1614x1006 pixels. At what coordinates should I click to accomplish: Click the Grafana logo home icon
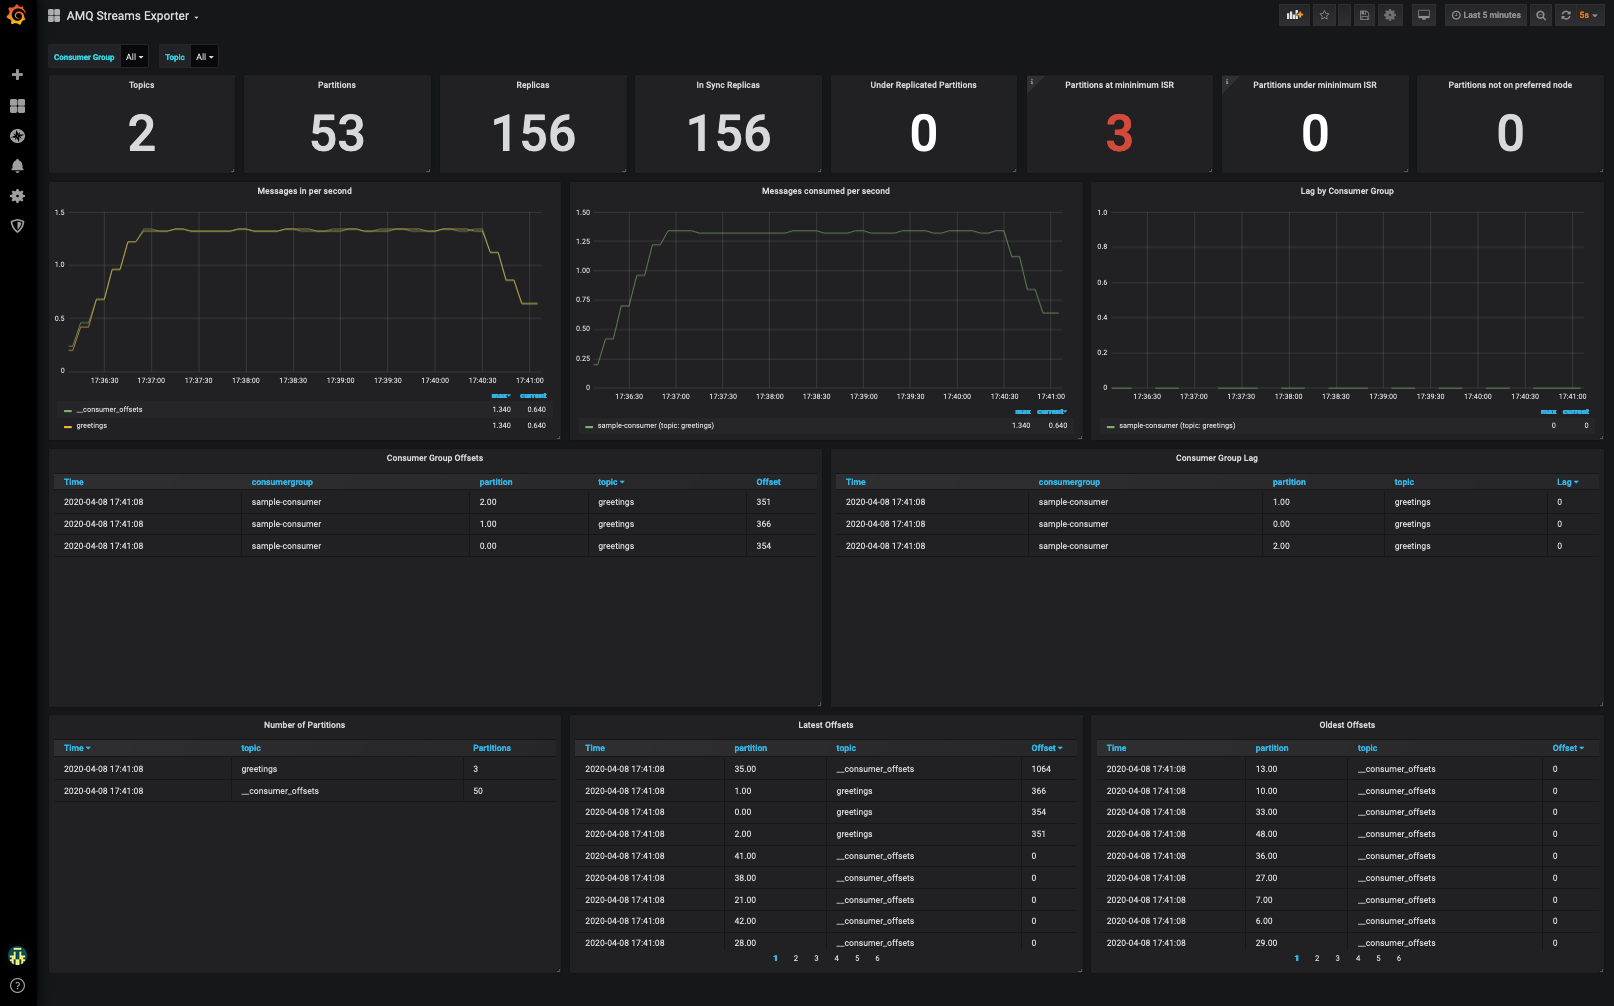click(x=17, y=15)
